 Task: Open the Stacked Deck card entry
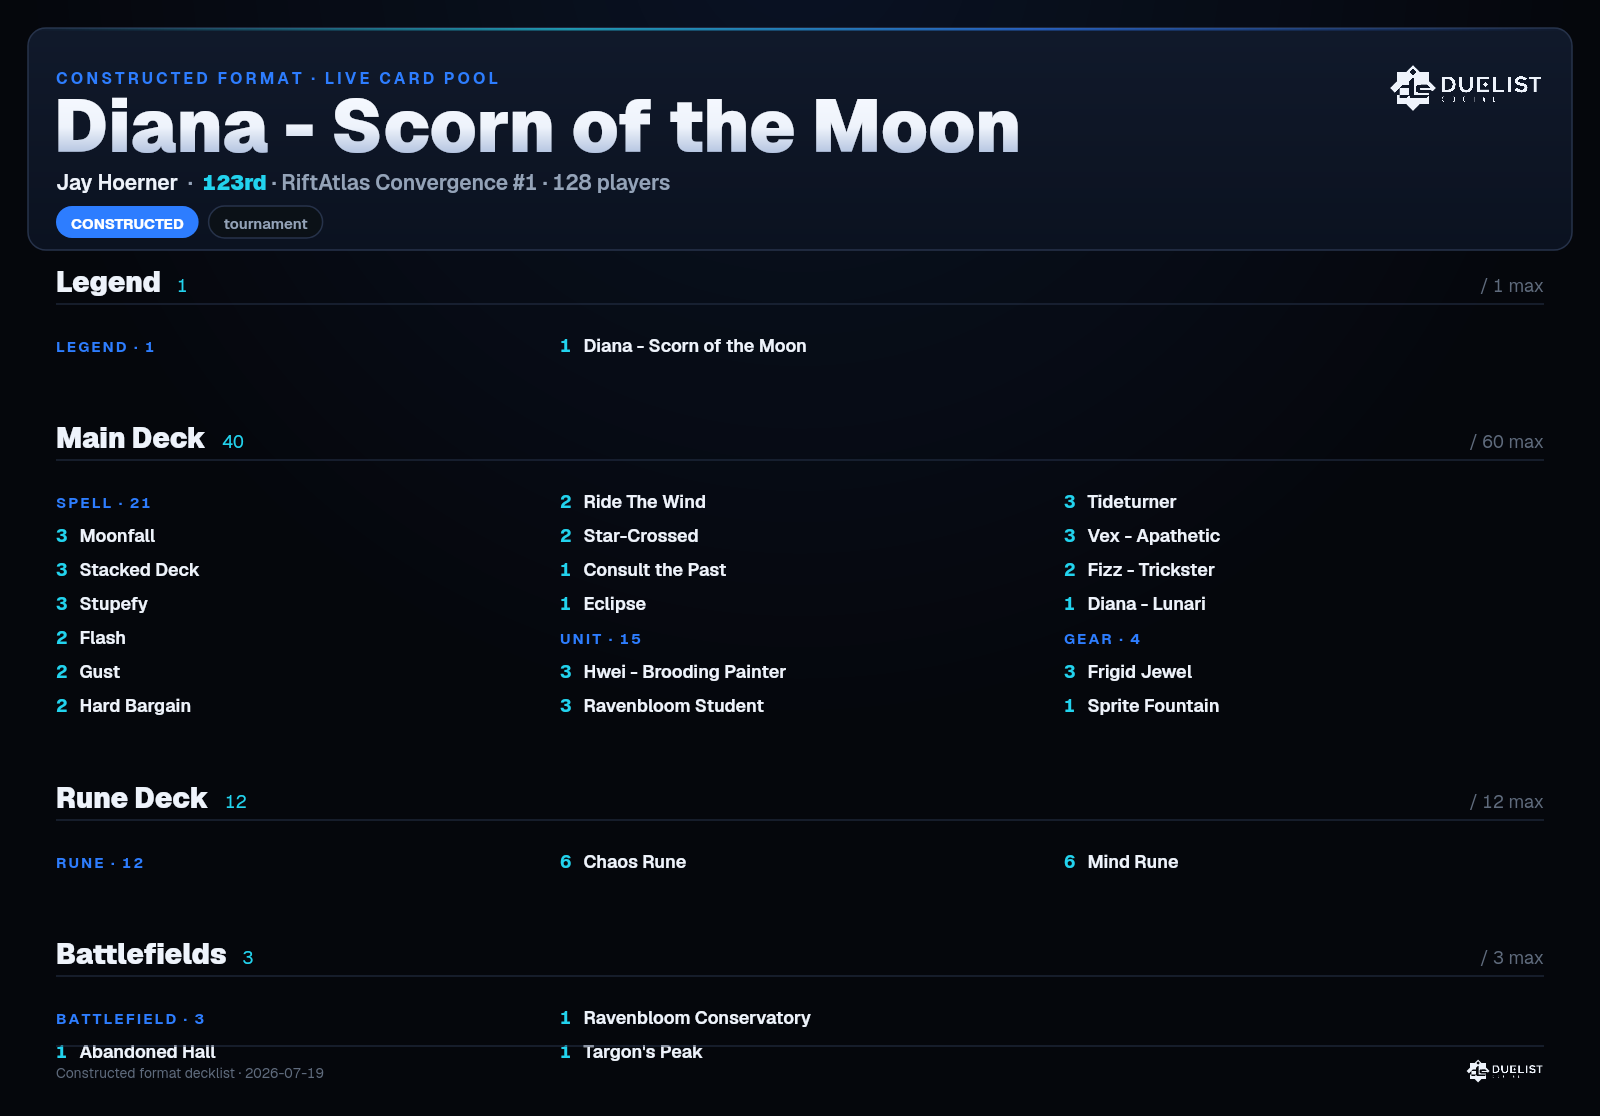click(x=128, y=570)
